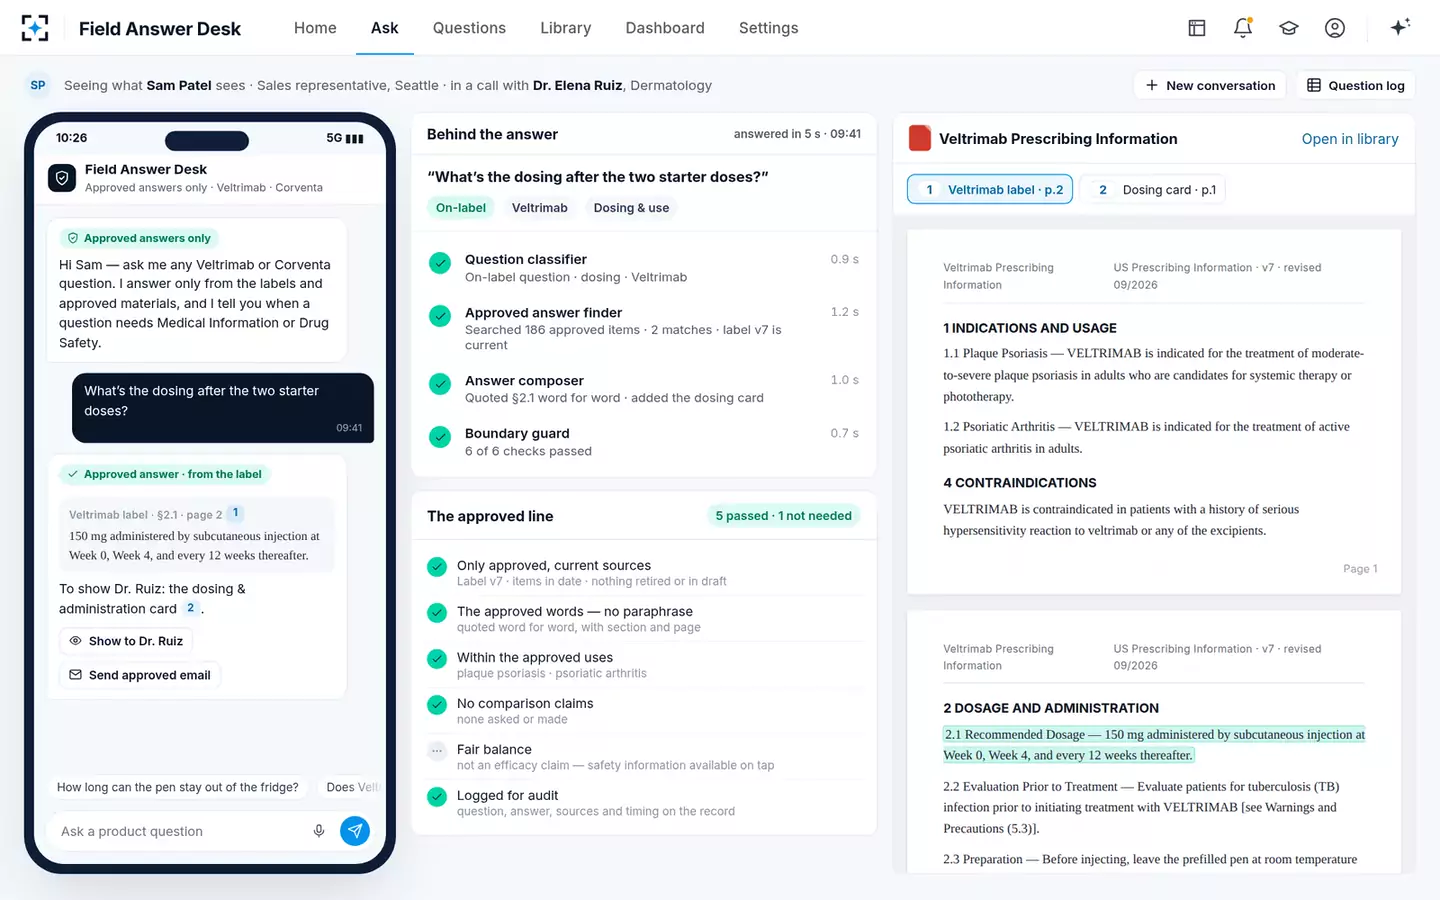Open the user account profile icon
This screenshot has width=1440, height=900.
1335,28
